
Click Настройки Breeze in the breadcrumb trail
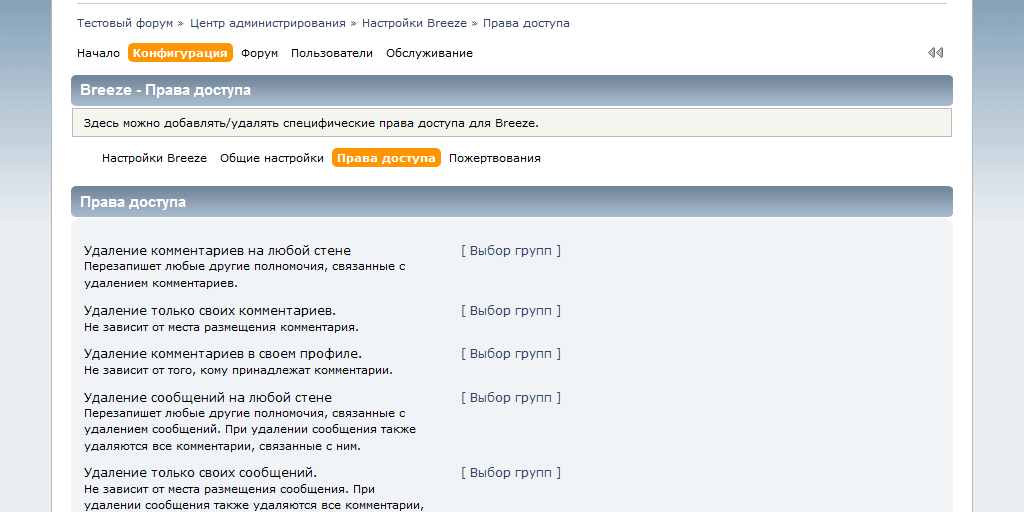[414, 23]
